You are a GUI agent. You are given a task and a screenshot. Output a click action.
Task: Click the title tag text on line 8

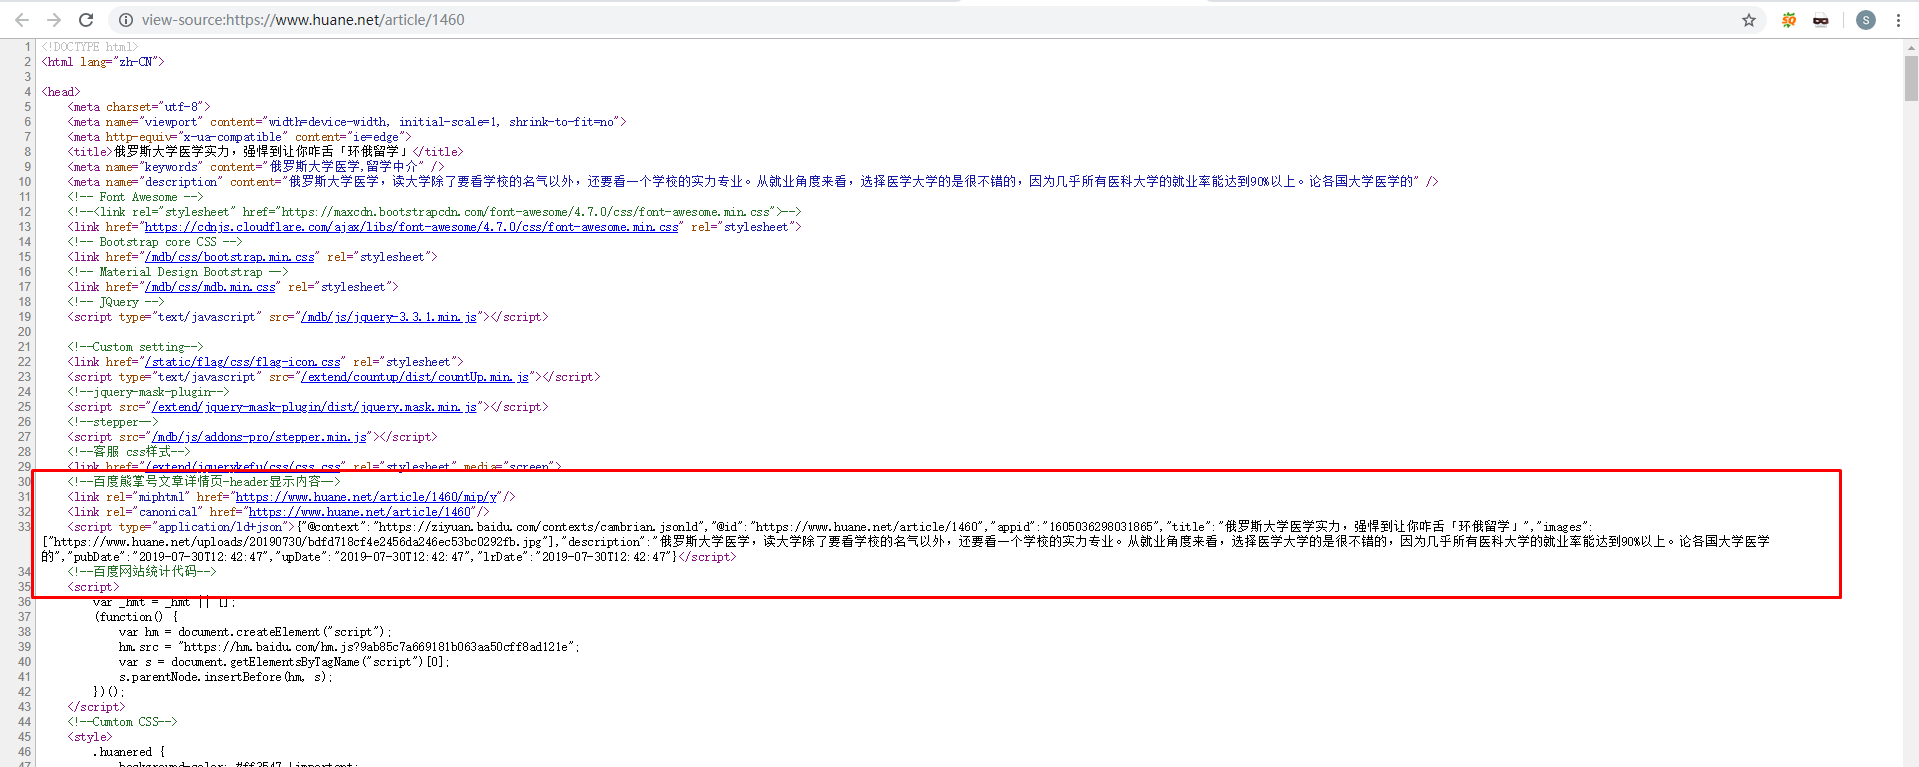265,152
